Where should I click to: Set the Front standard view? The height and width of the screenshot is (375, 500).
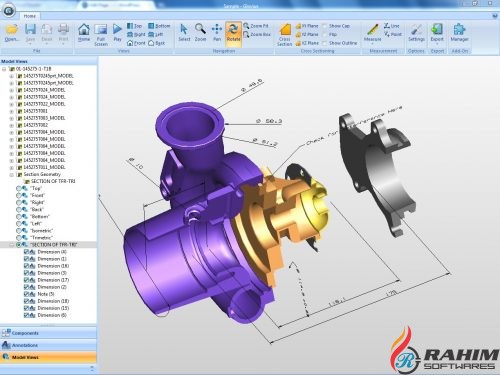coord(136,43)
